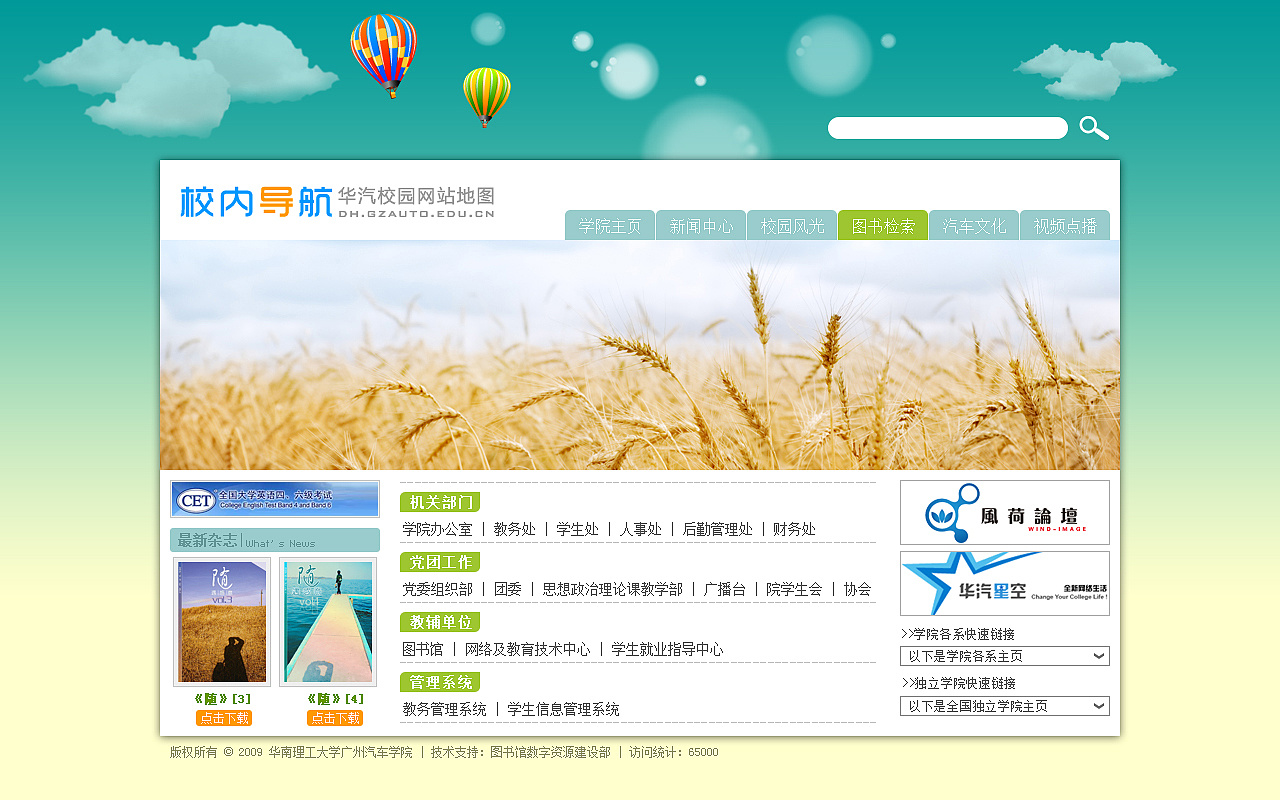This screenshot has width=1280, height=800.
Task: Open the 华汽星空 banner
Action: click(x=1004, y=583)
